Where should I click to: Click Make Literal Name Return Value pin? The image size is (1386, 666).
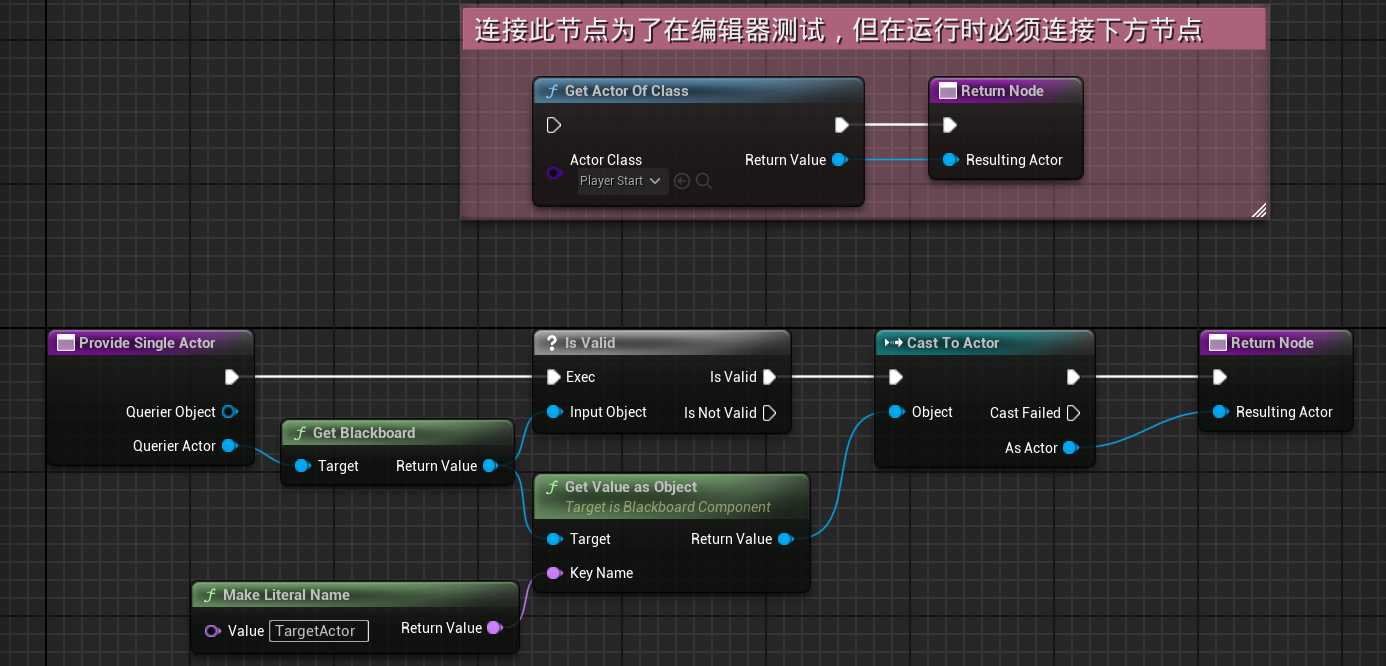click(x=493, y=628)
